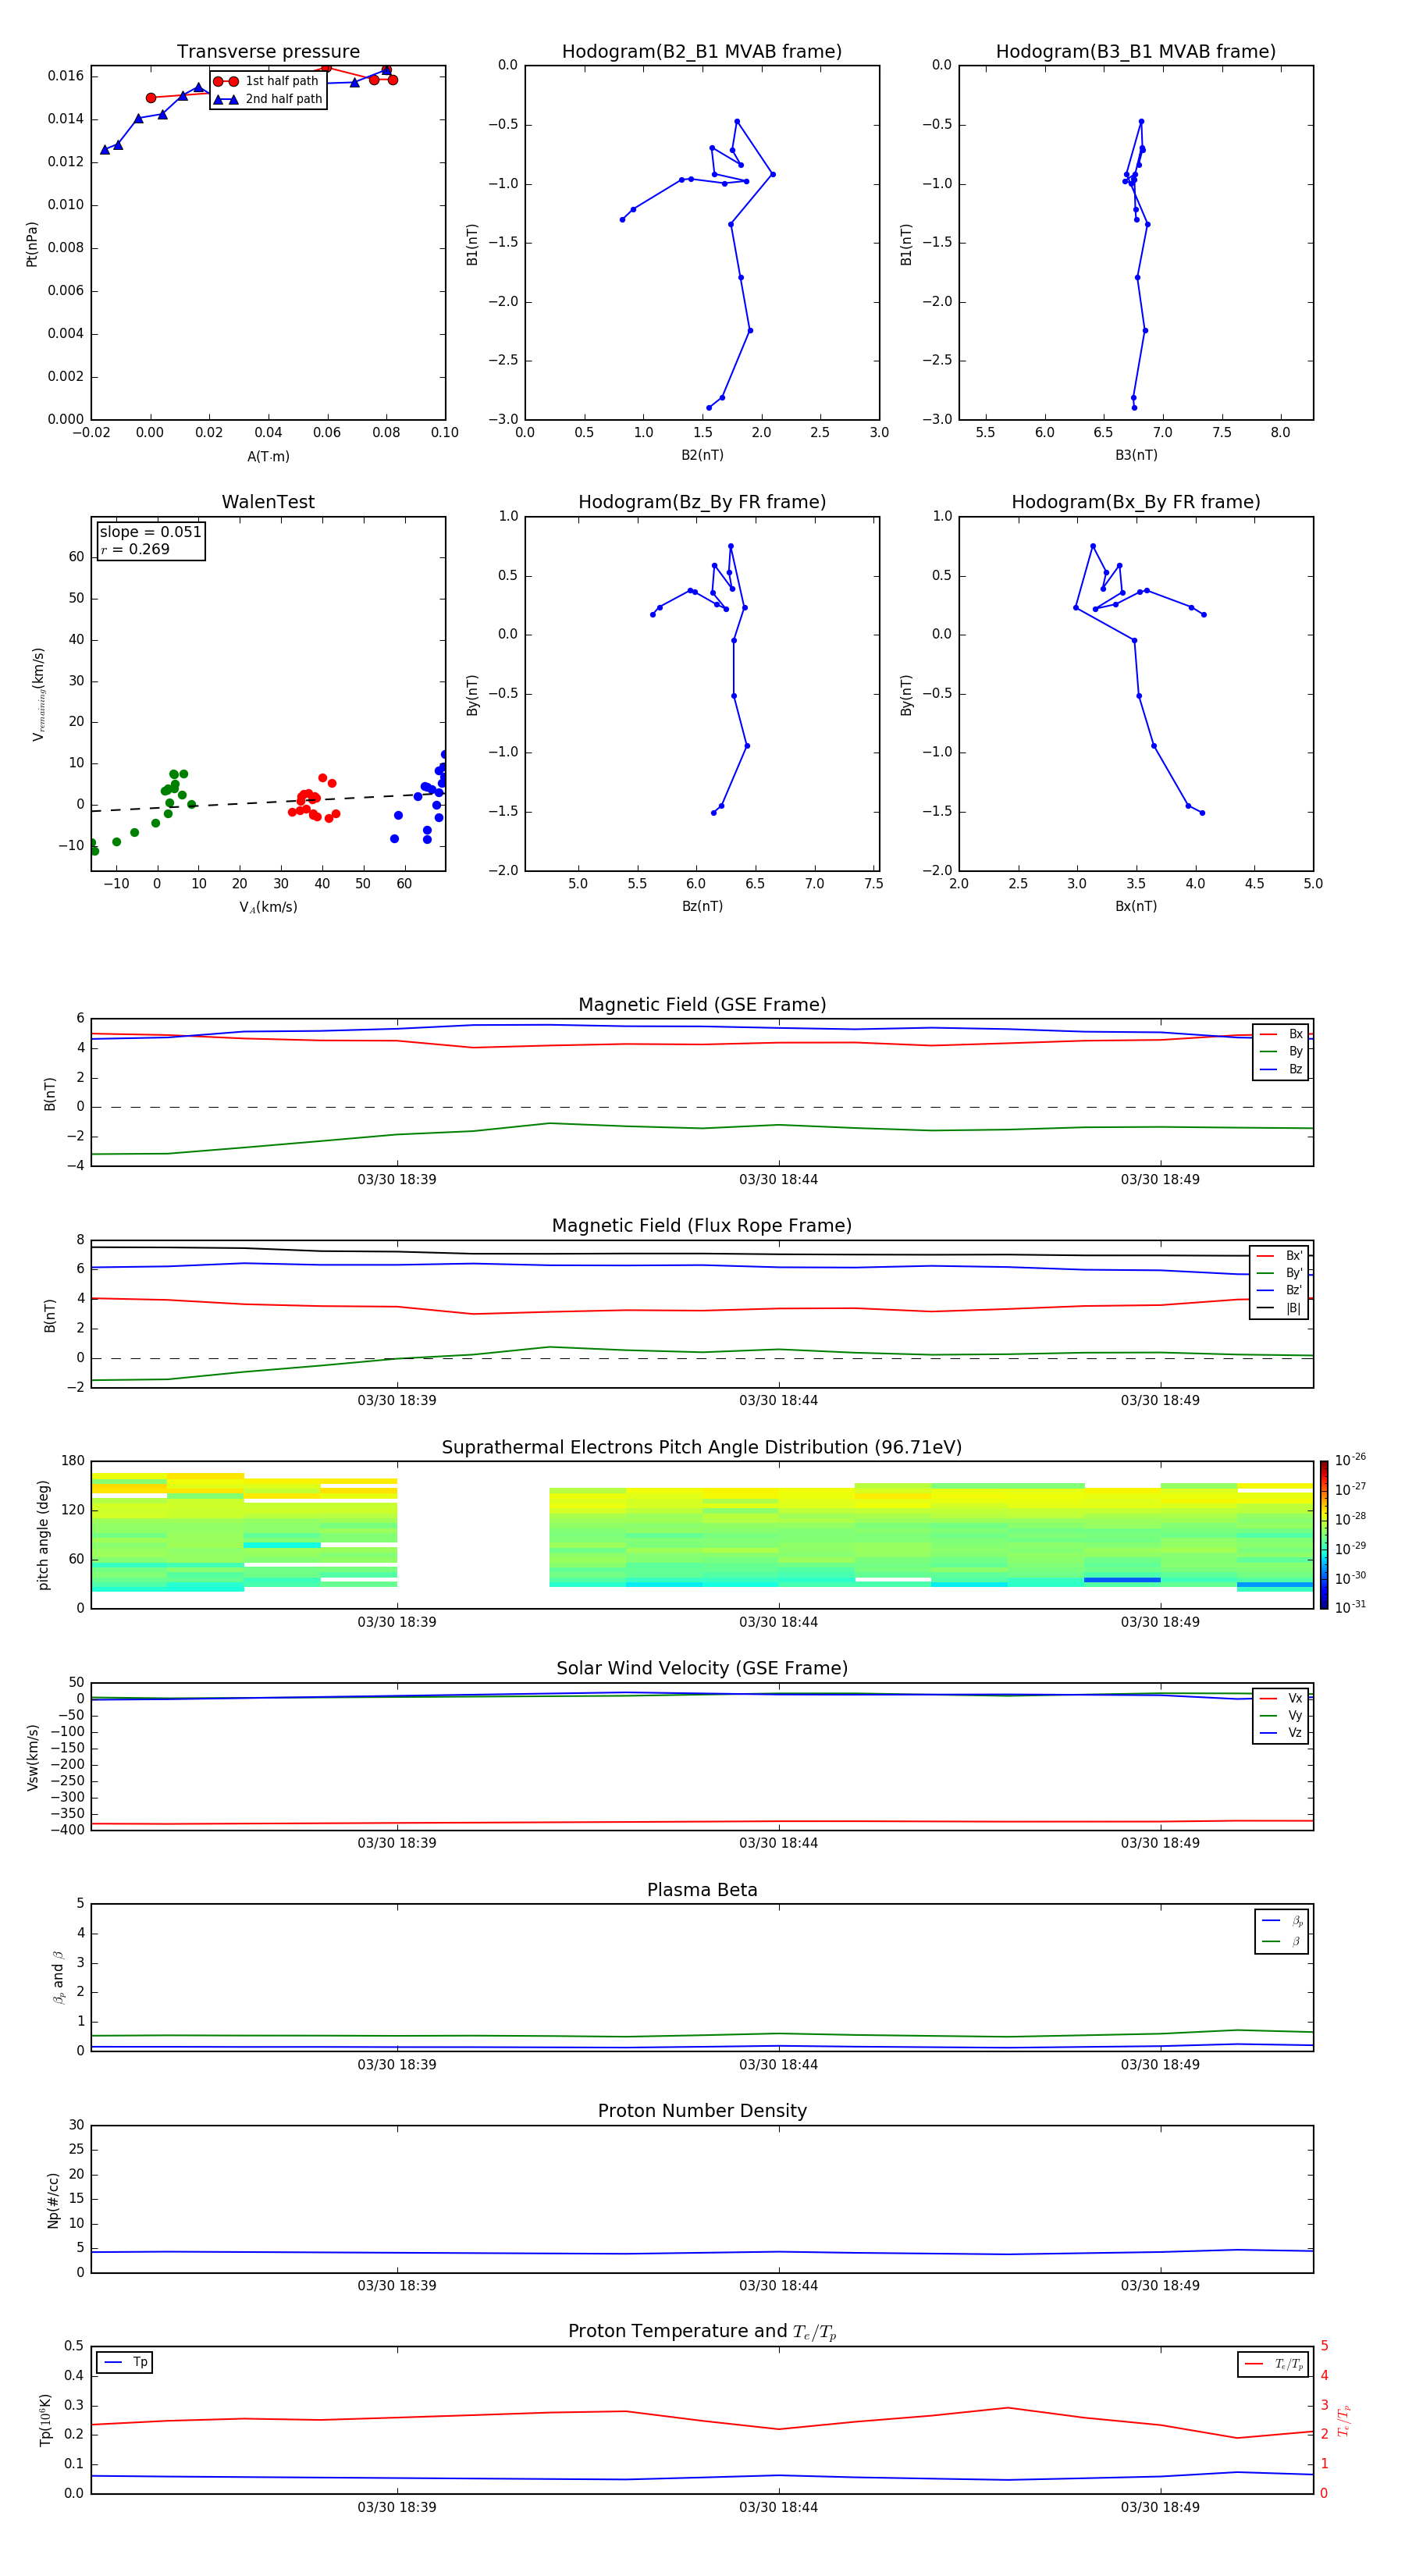Screen dimensions: 1405x2576
Task: Click the "Bz(nT)" x-axis label
Action: 702,906
